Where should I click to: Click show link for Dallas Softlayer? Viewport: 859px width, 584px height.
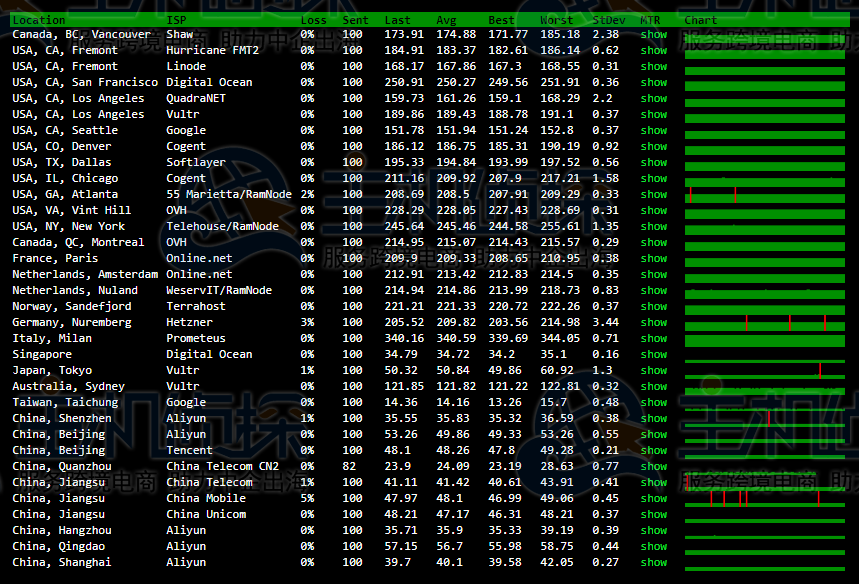[x=654, y=162]
